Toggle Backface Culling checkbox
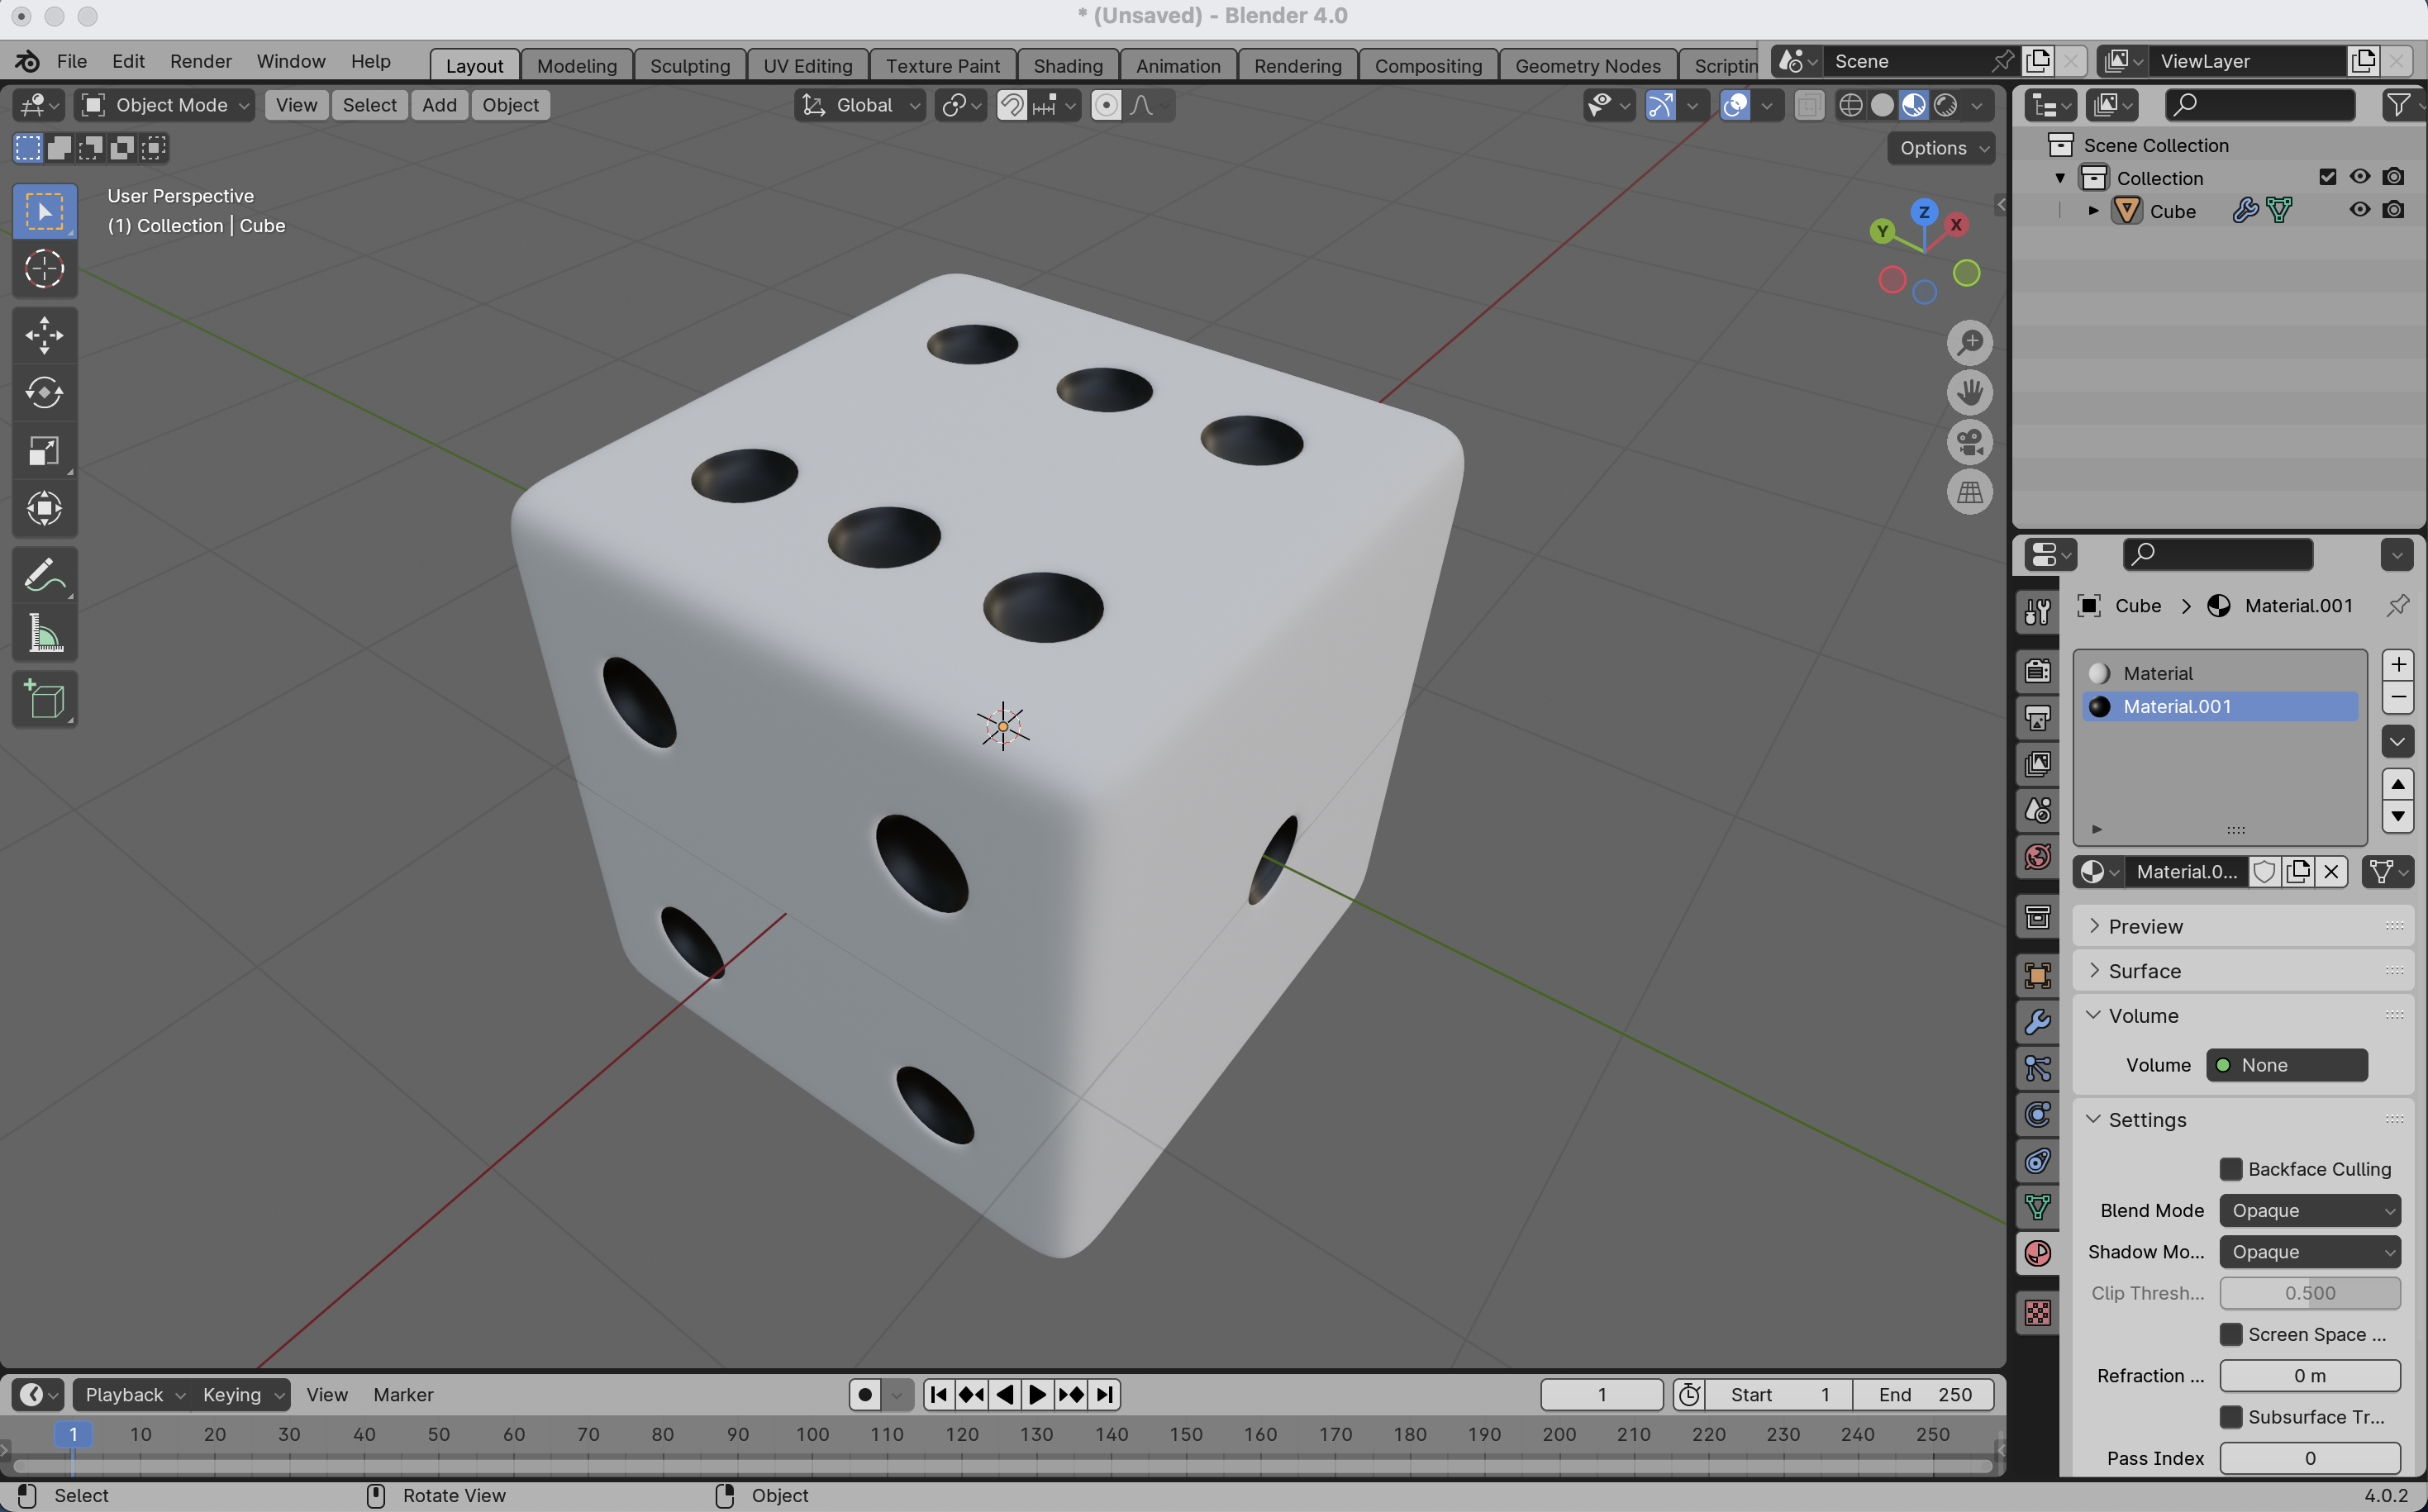Viewport: 2428px width, 1512px height. 2230,1169
